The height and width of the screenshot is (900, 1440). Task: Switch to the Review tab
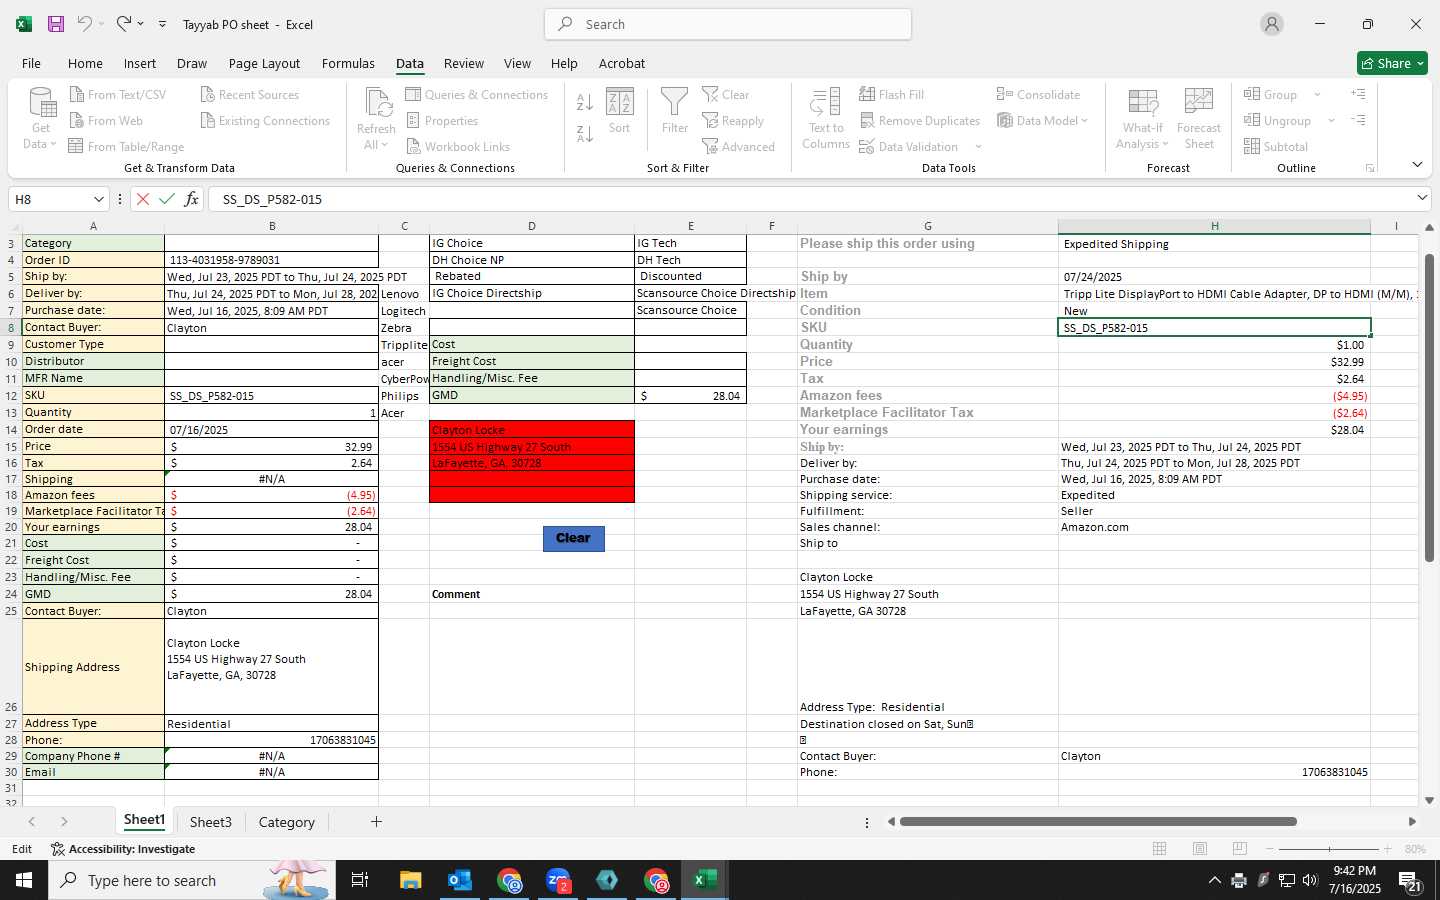[463, 63]
